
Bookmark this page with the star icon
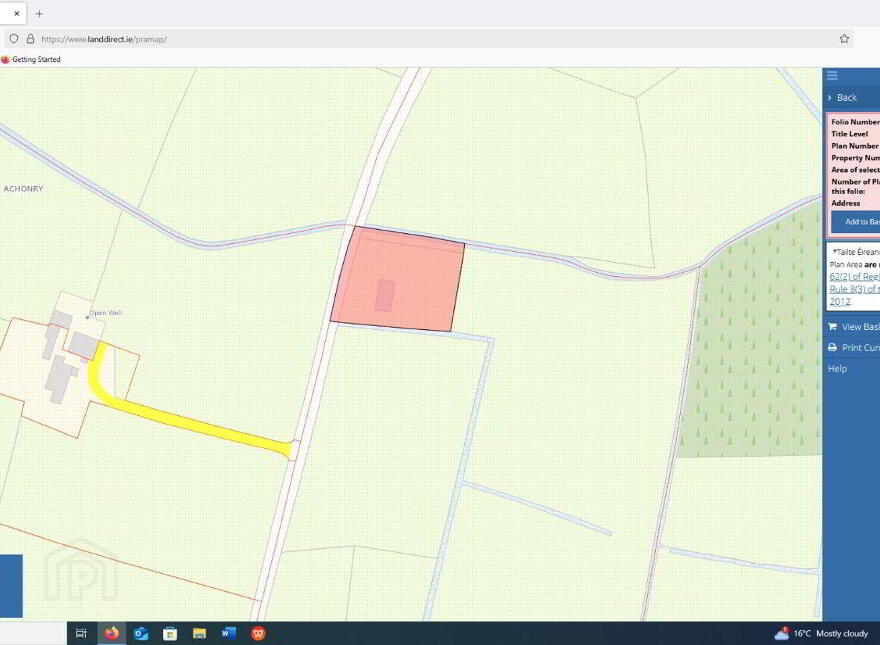click(x=844, y=39)
